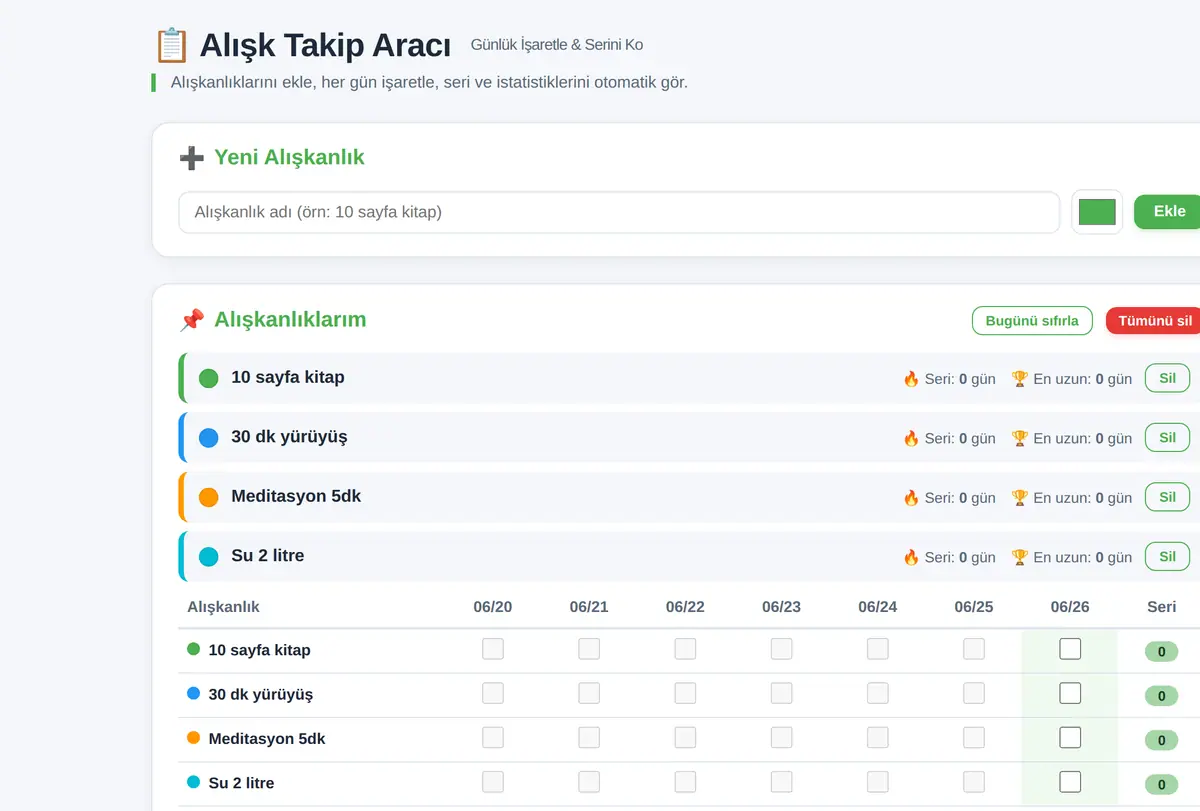Check 06/26 box for 10 sayfa kitap
Screen dimensions: 1200x811
point(1070,649)
